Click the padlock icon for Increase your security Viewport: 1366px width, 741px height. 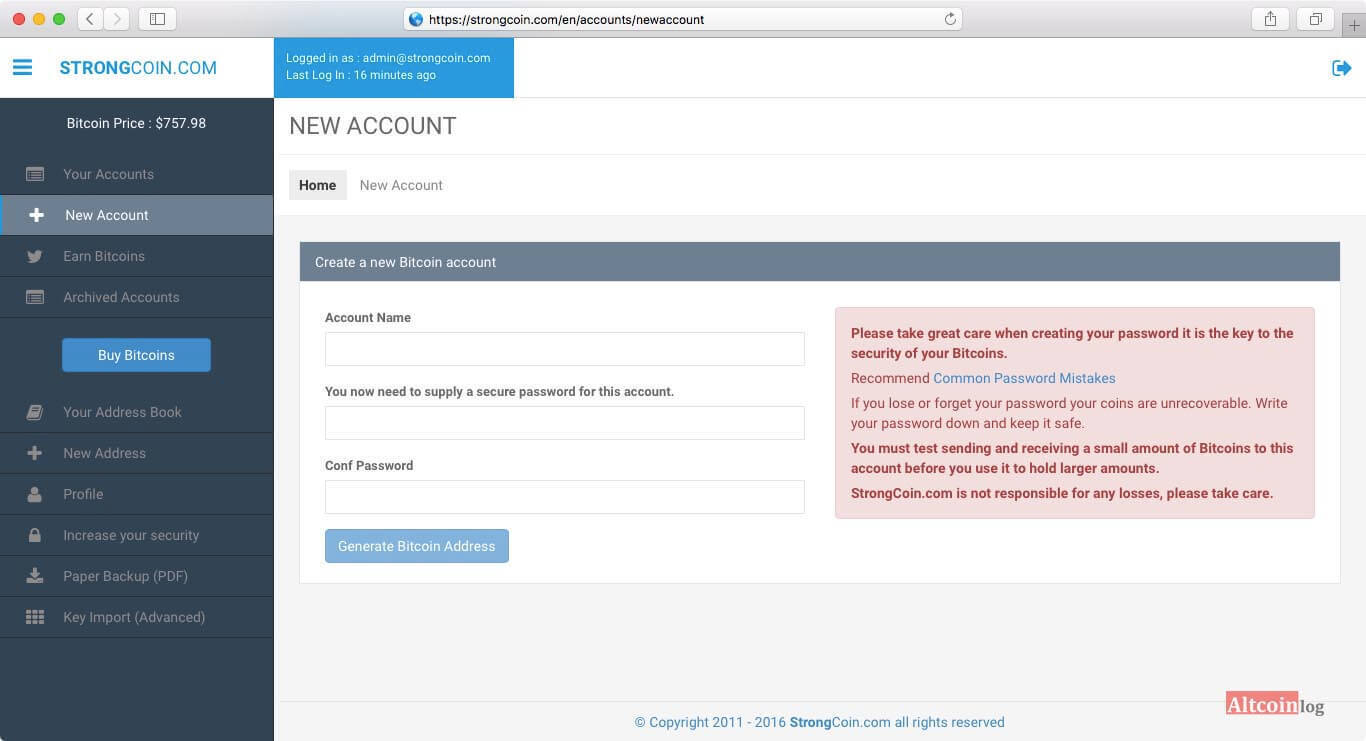(35, 535)
